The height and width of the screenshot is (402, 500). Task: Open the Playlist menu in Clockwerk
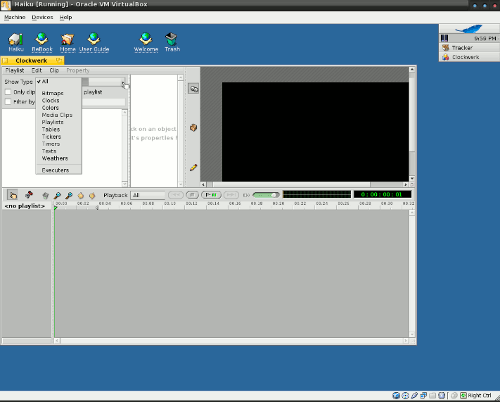pos(15,70)
